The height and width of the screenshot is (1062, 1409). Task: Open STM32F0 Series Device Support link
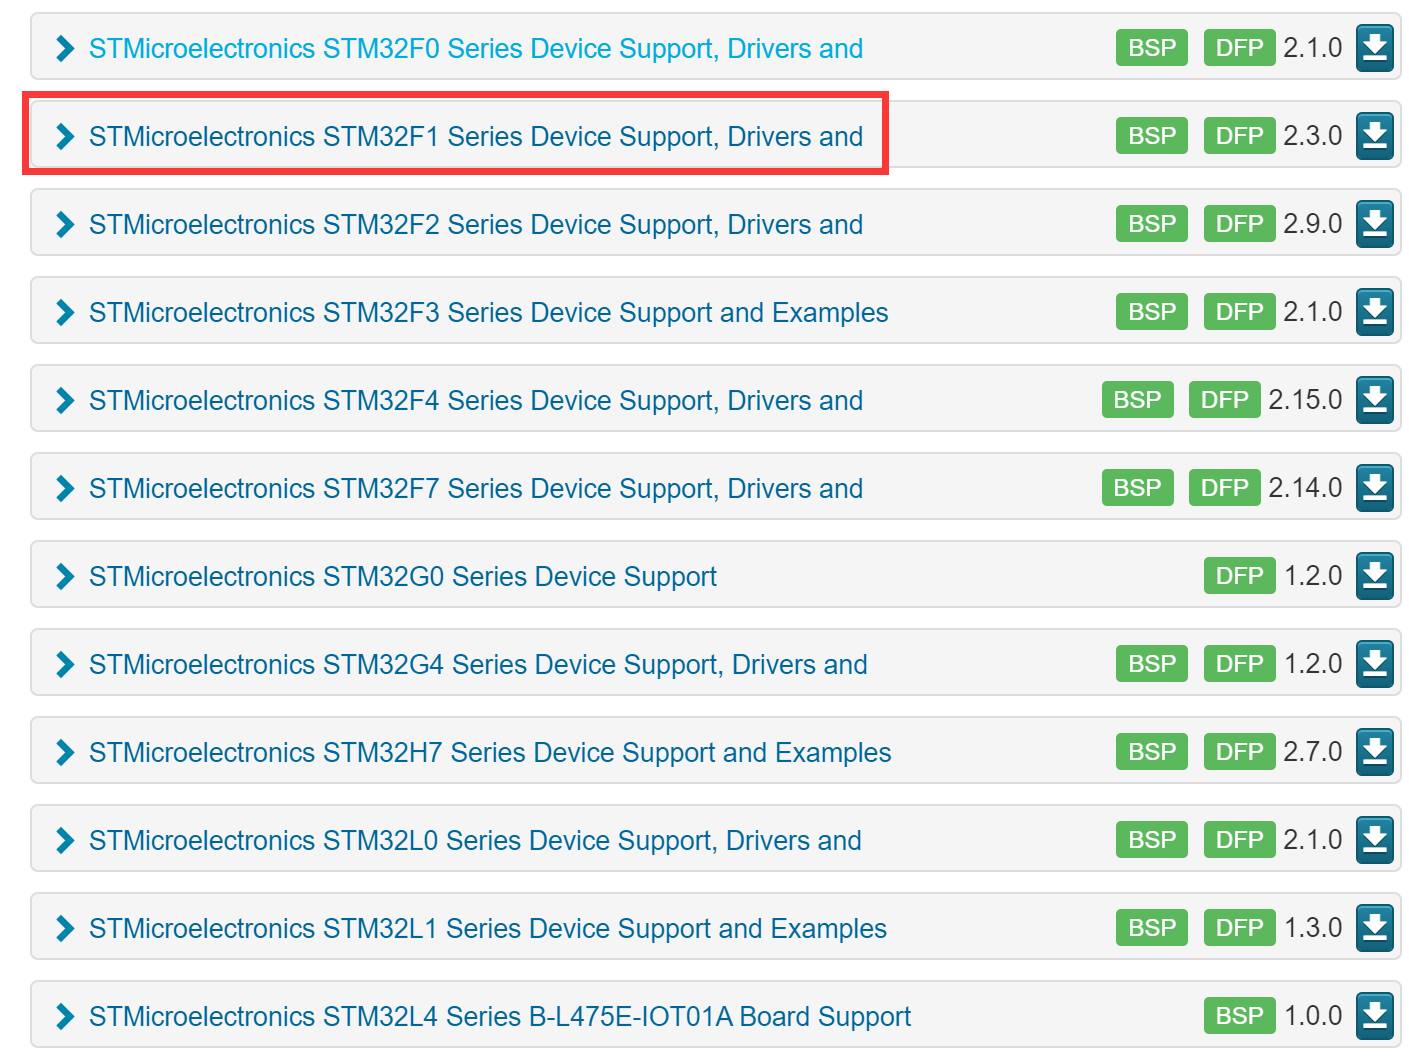pyautogui.click(x=476, y=48)
